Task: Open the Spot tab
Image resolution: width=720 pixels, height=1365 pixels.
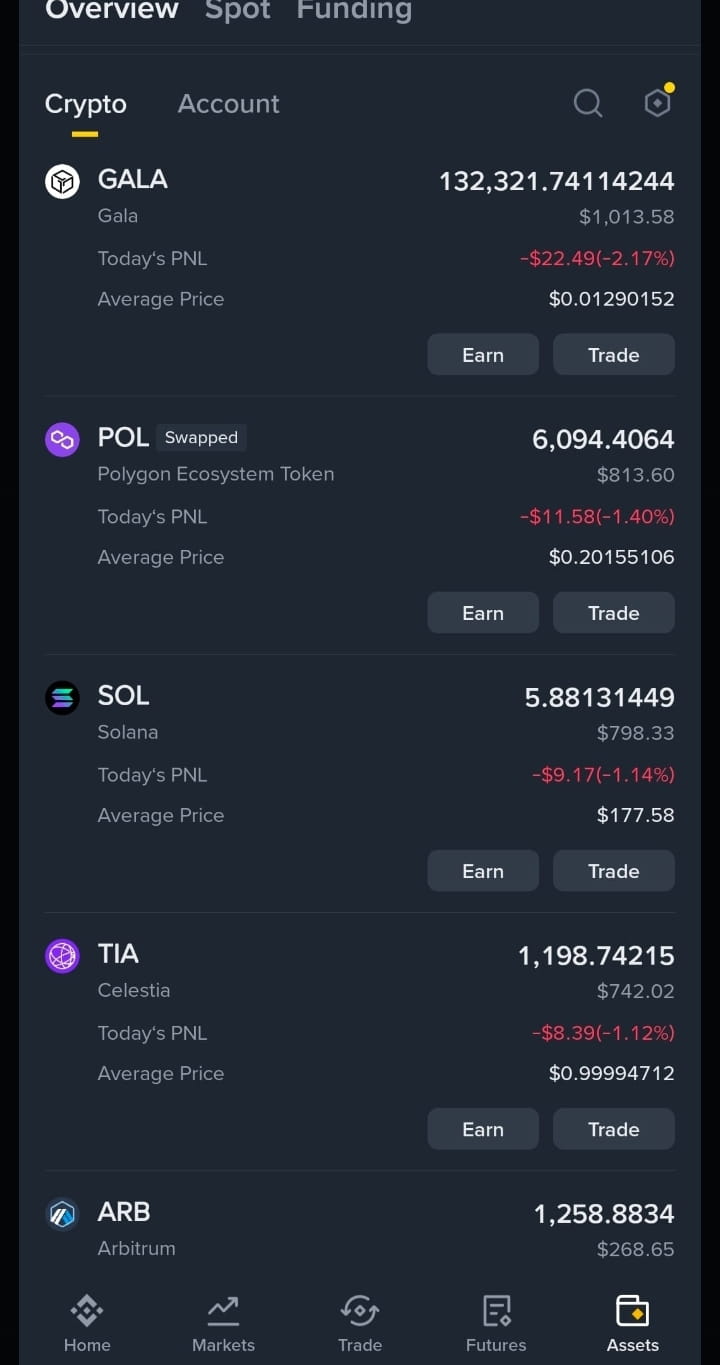Action: pyautogui.click(x=238, y=11)
